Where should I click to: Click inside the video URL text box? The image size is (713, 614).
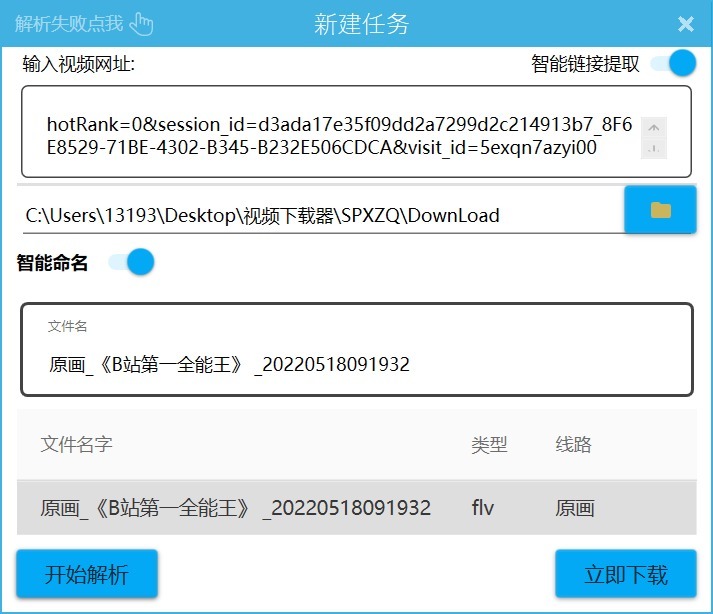330,137
